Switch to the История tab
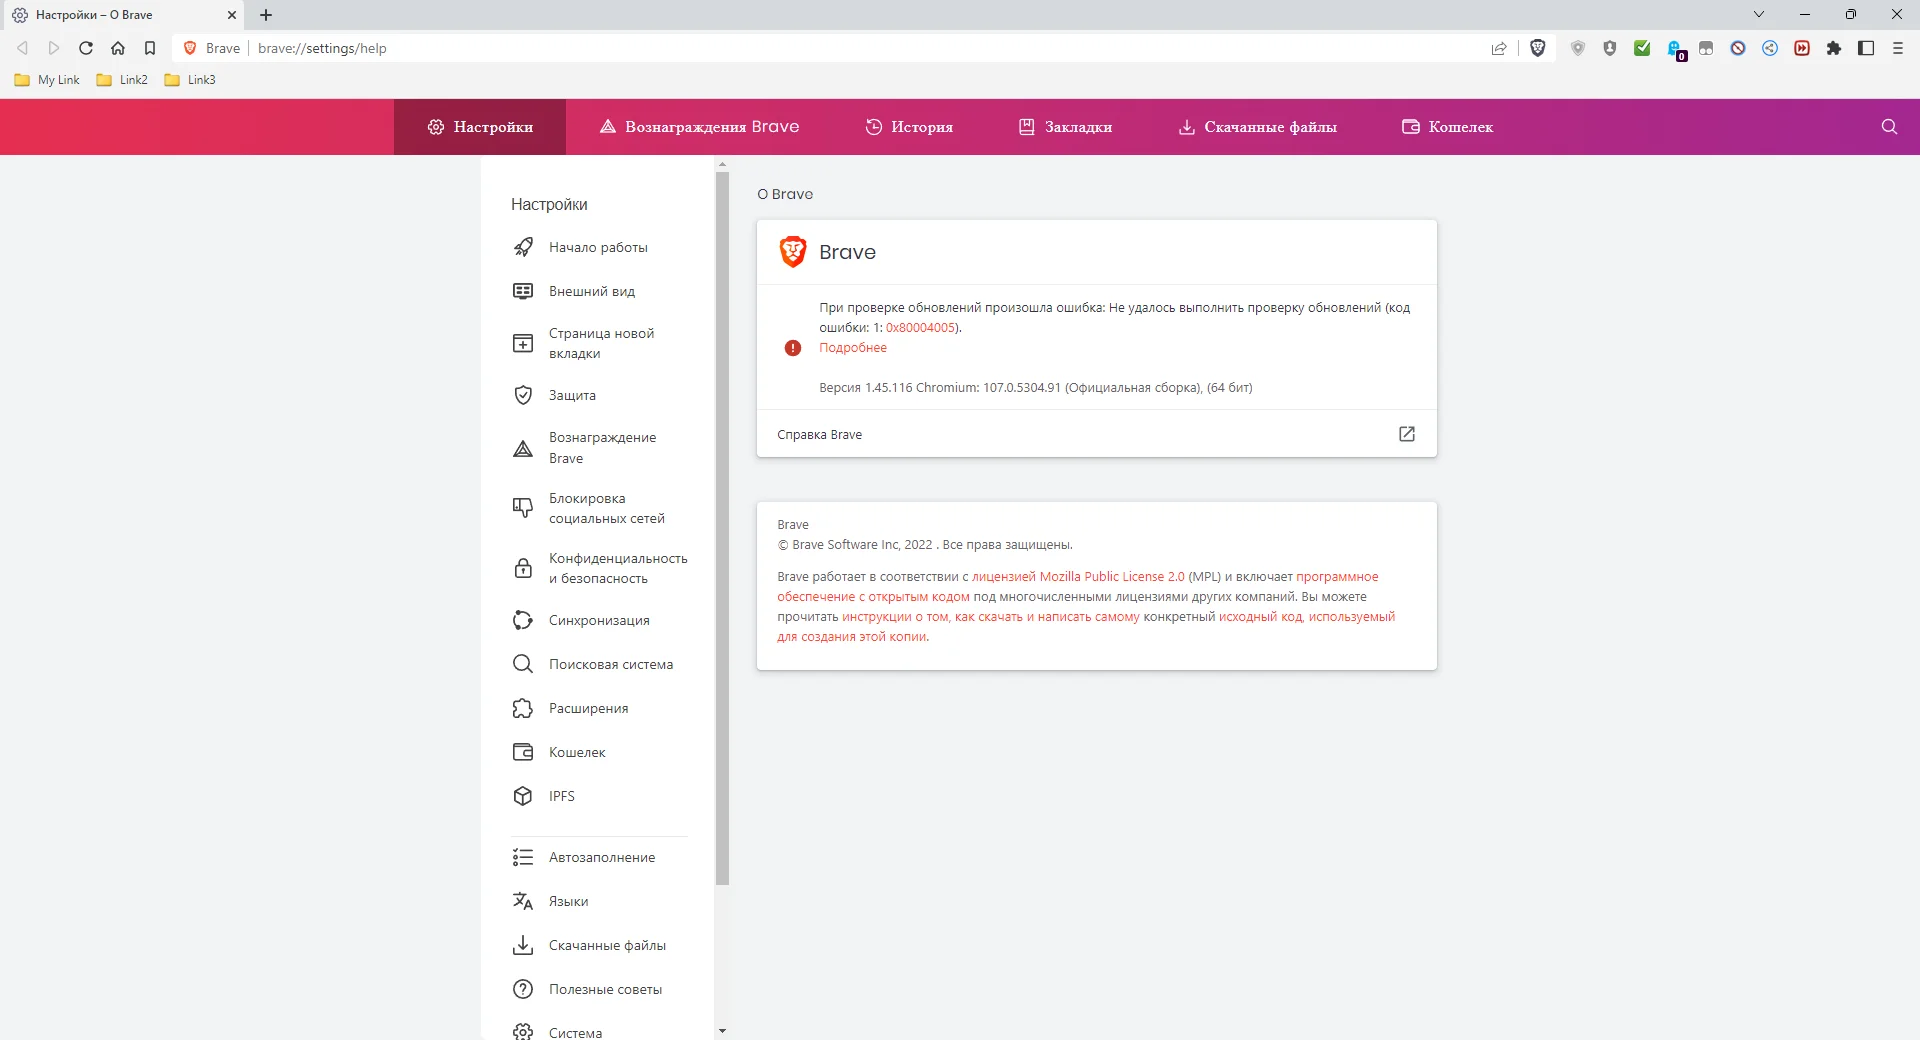The width and height of the screenshot is (1920, 1040). coord(909,127)
